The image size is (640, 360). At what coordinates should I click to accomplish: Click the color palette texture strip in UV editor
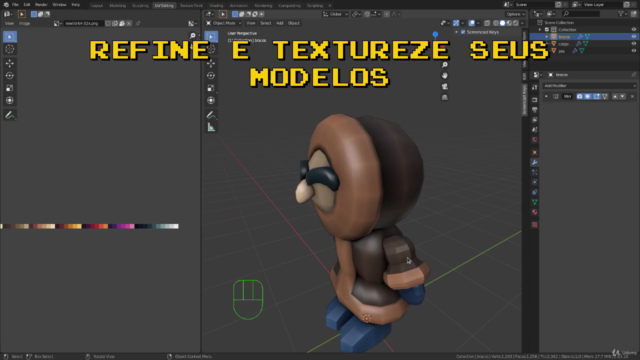pyautogui.click(x=89, y=226)
